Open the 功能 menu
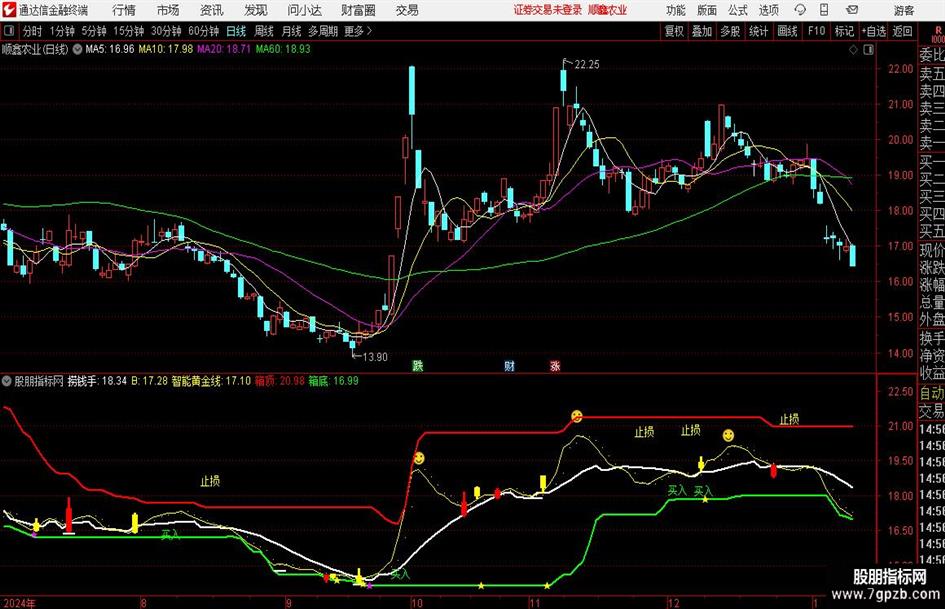The height and width of the screenshot is (609, 945). pyautogui.click(x=676, y=10)
